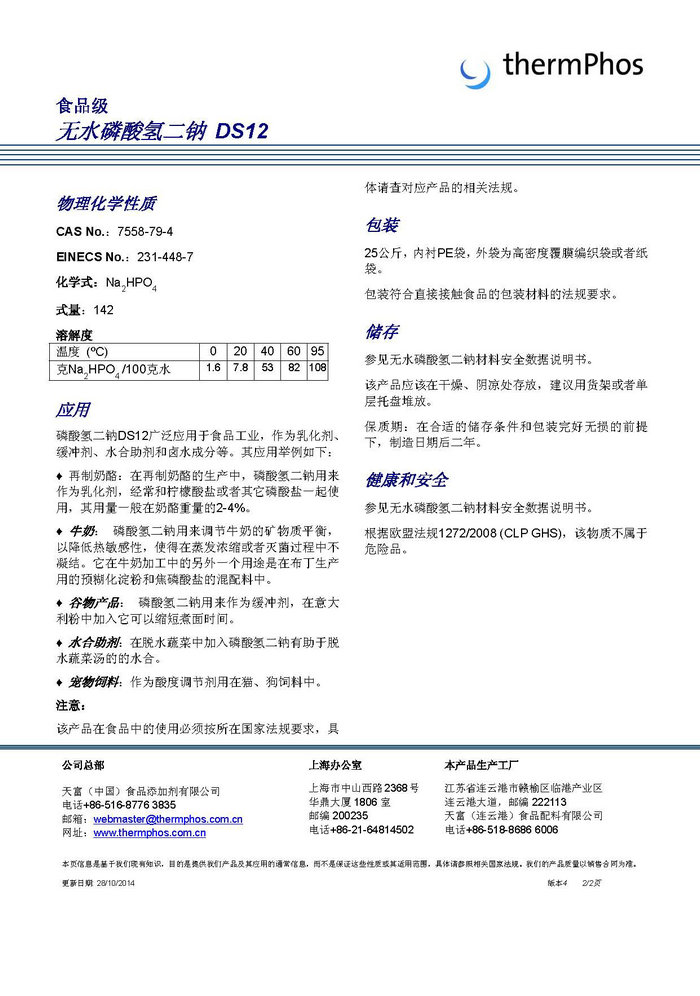This screenshot has height=996, width=700.
Task: Click the 式量 value 142
Action: (x=104, y=310)
